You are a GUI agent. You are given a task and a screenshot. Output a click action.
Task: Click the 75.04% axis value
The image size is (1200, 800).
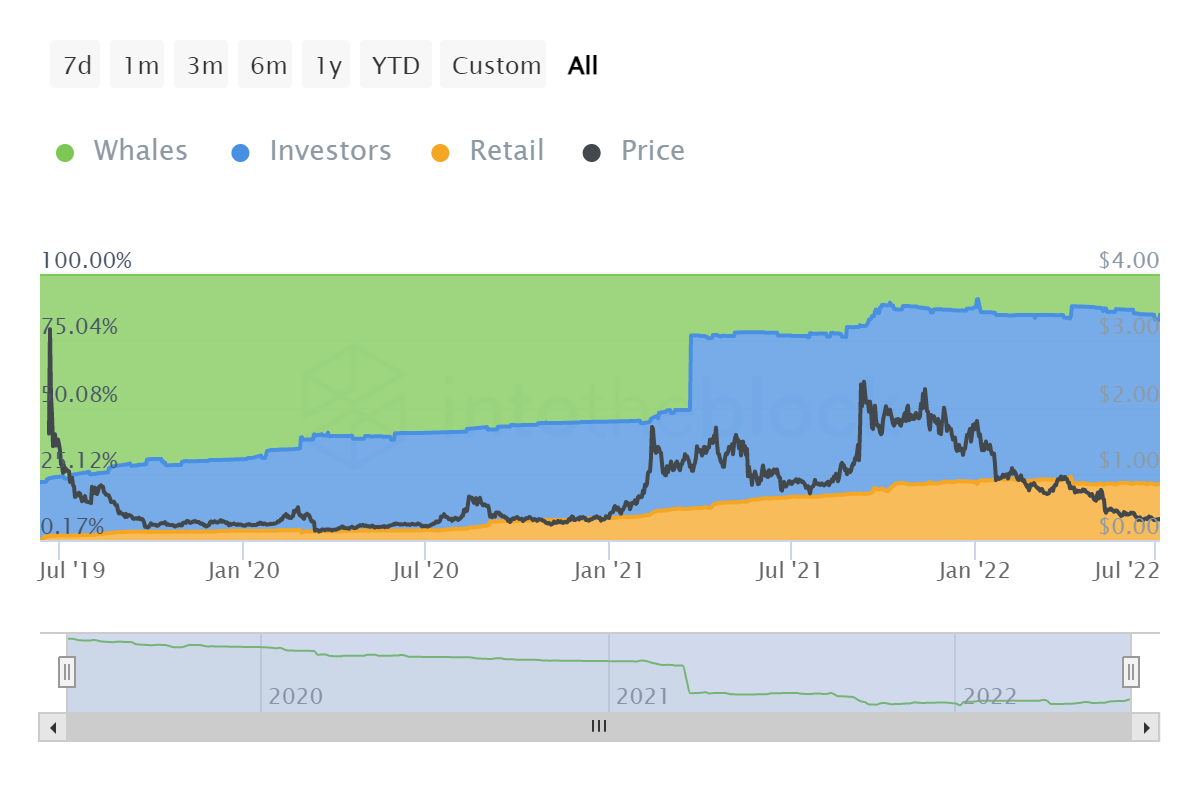click(x=80, y=327)
